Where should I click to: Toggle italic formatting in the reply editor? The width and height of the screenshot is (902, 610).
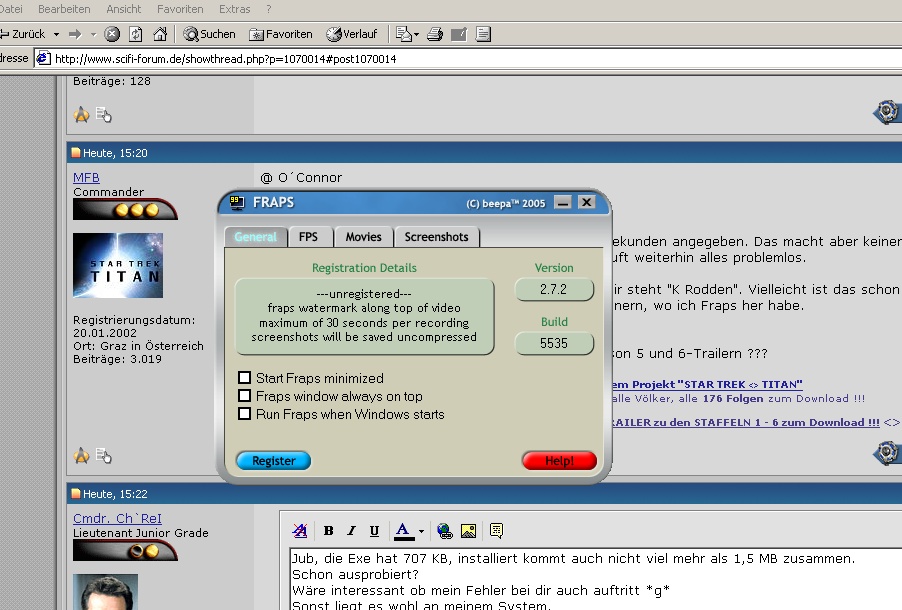[351, 531]
